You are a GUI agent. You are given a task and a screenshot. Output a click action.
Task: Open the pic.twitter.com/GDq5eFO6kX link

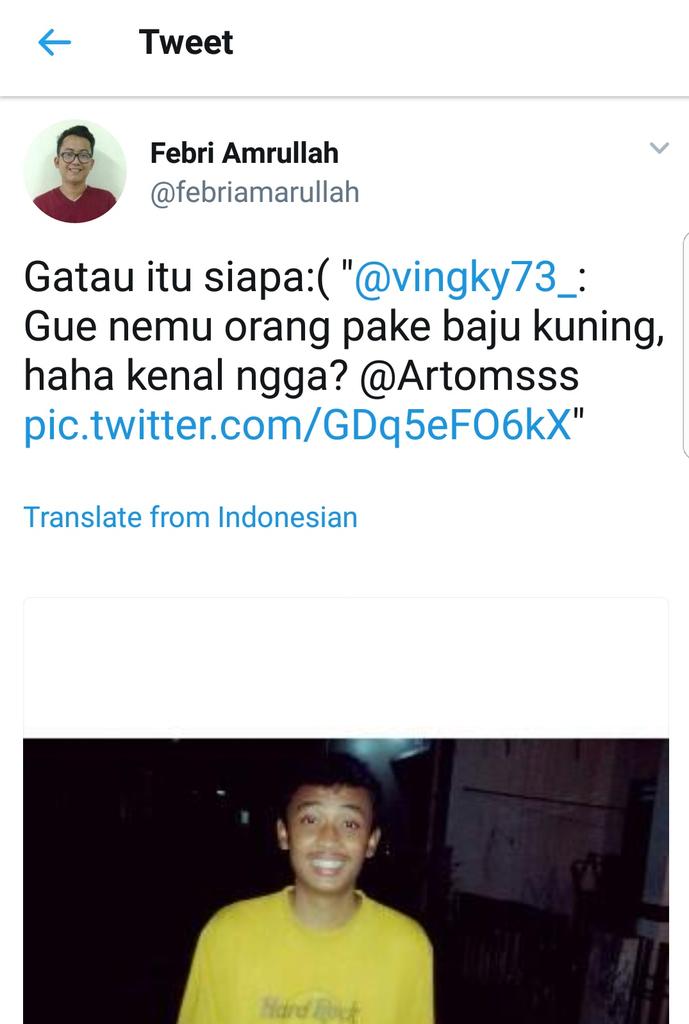[298, 424]
